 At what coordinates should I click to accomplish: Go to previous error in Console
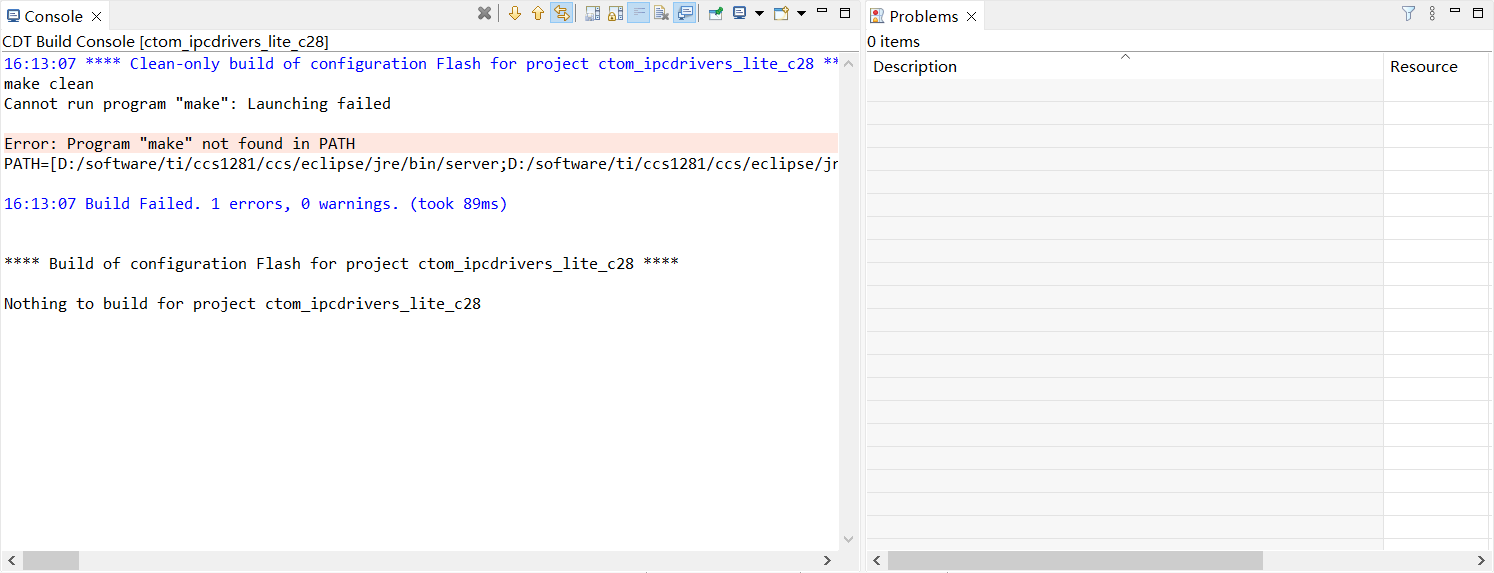[538, 13]
